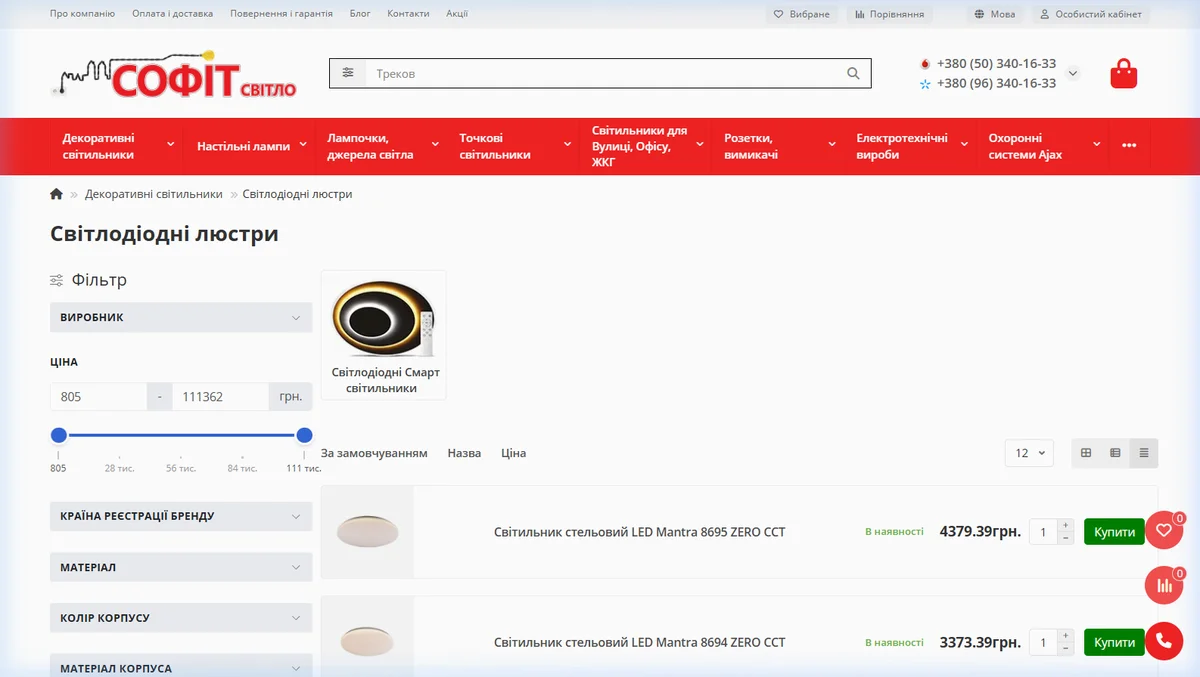Screen dimensions: 1200x677
Task: Increase quantity for Mantra 8695 ZERO CCT
Action: click(1065, 525)
